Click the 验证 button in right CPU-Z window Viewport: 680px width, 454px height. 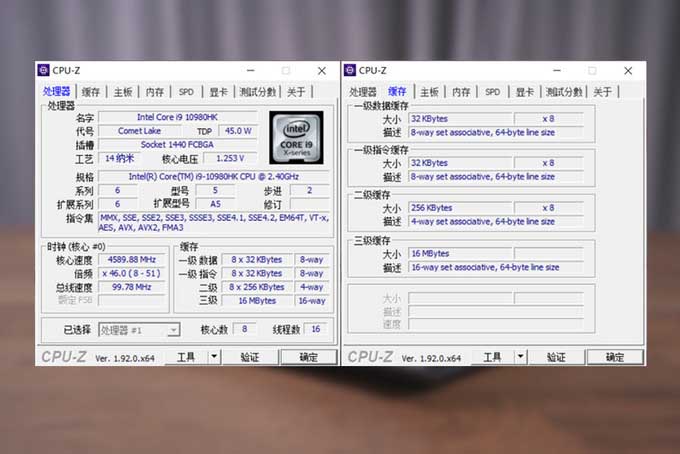[556, 357]
